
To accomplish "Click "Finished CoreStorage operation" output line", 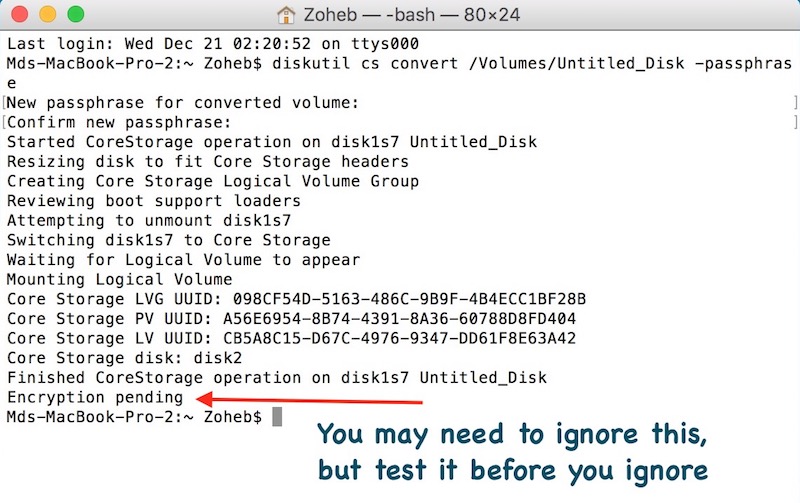I will pos(276,377).
